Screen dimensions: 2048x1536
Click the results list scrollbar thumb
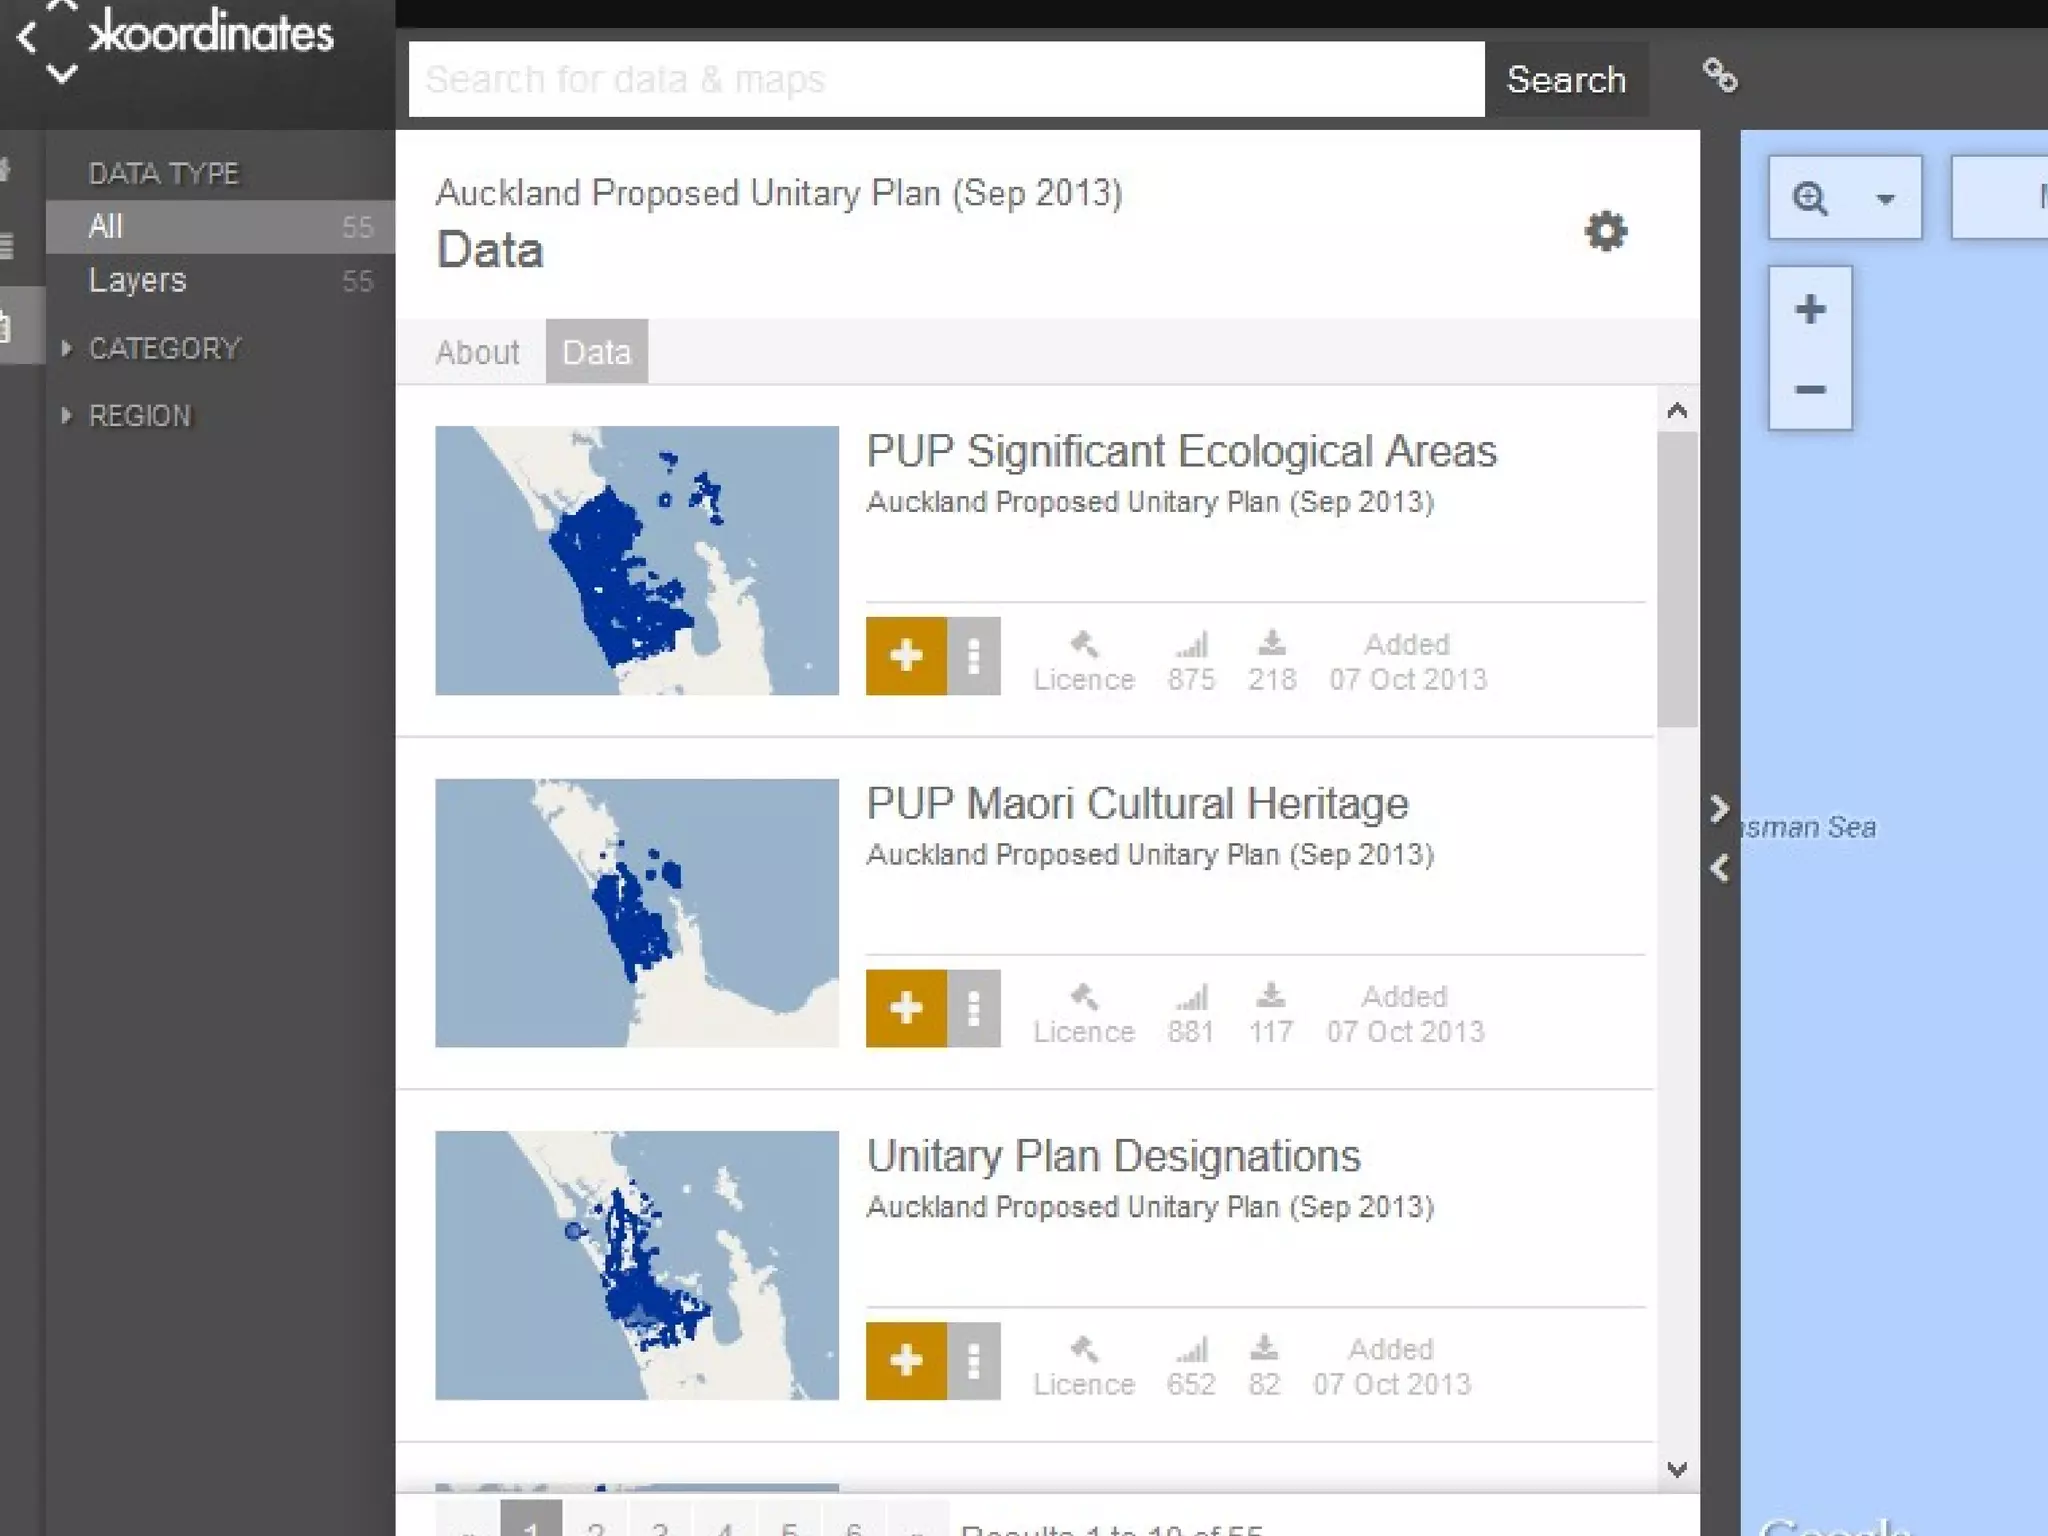[x=1677, y=580]
